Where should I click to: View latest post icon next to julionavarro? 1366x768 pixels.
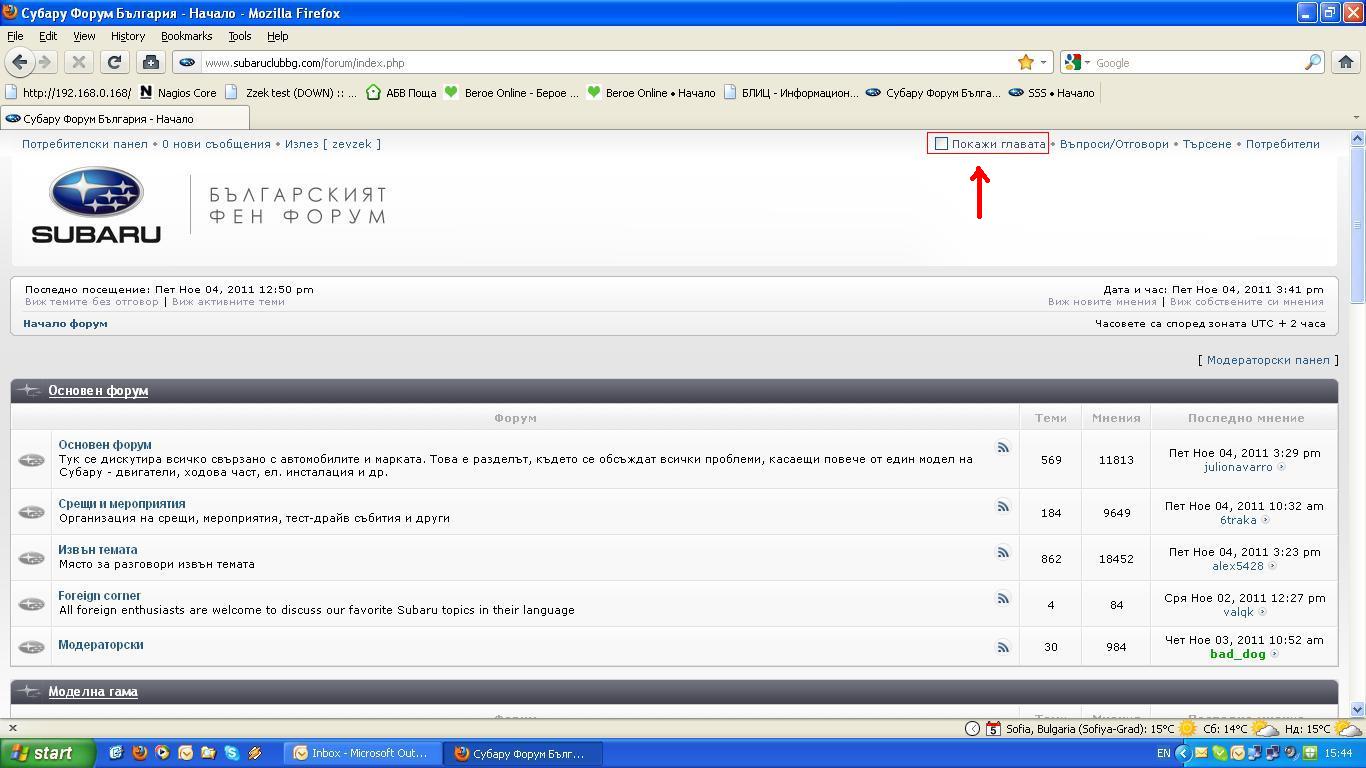coord(1281,467)
